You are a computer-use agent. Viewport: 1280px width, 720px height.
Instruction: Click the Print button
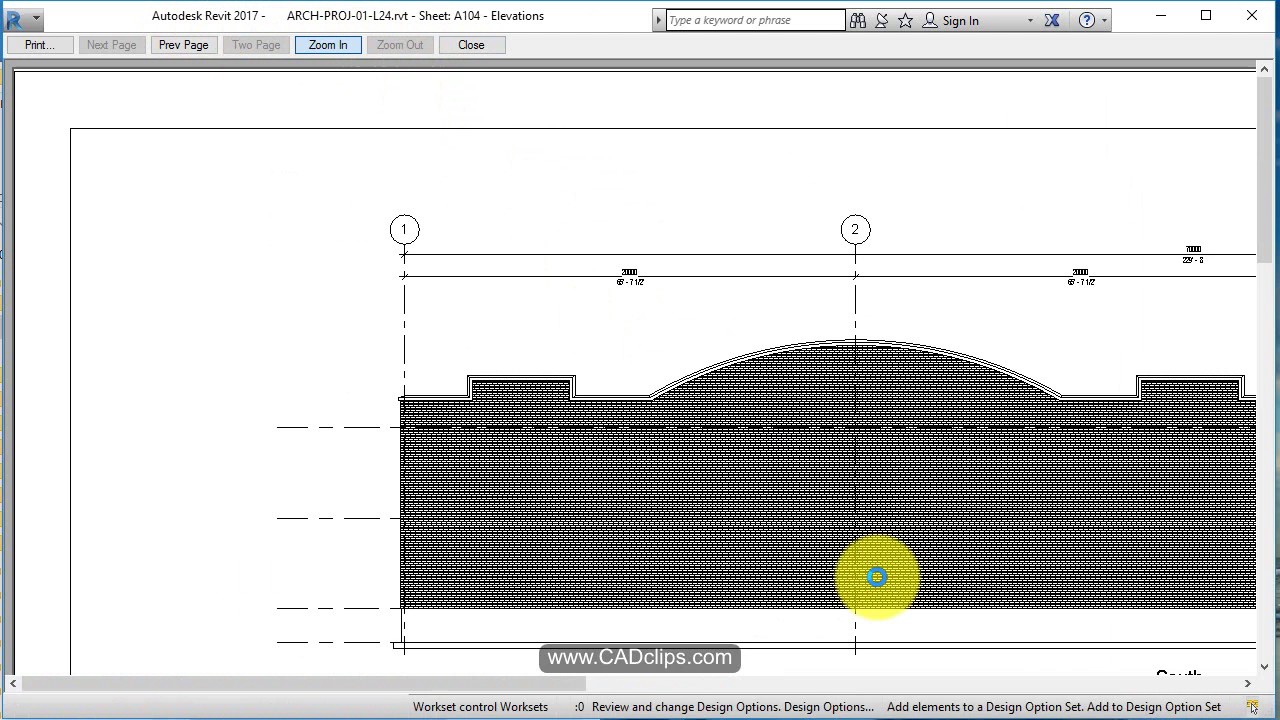pyautogui.click(x=39, y=44)
